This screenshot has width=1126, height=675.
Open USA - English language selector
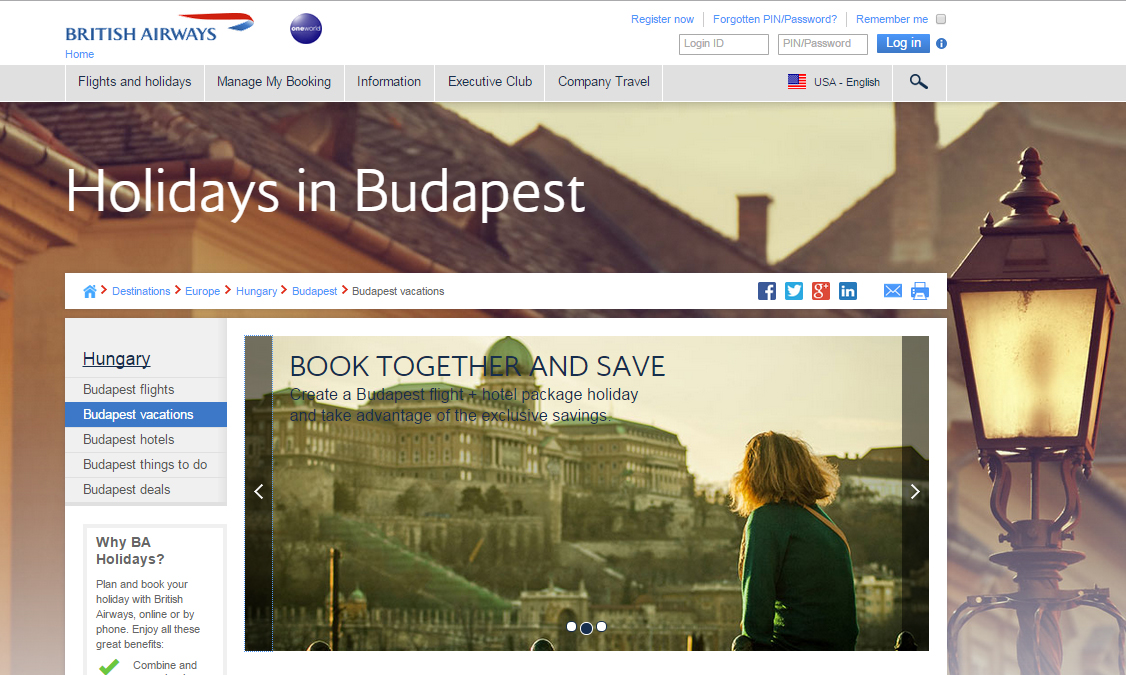(834, 82)
